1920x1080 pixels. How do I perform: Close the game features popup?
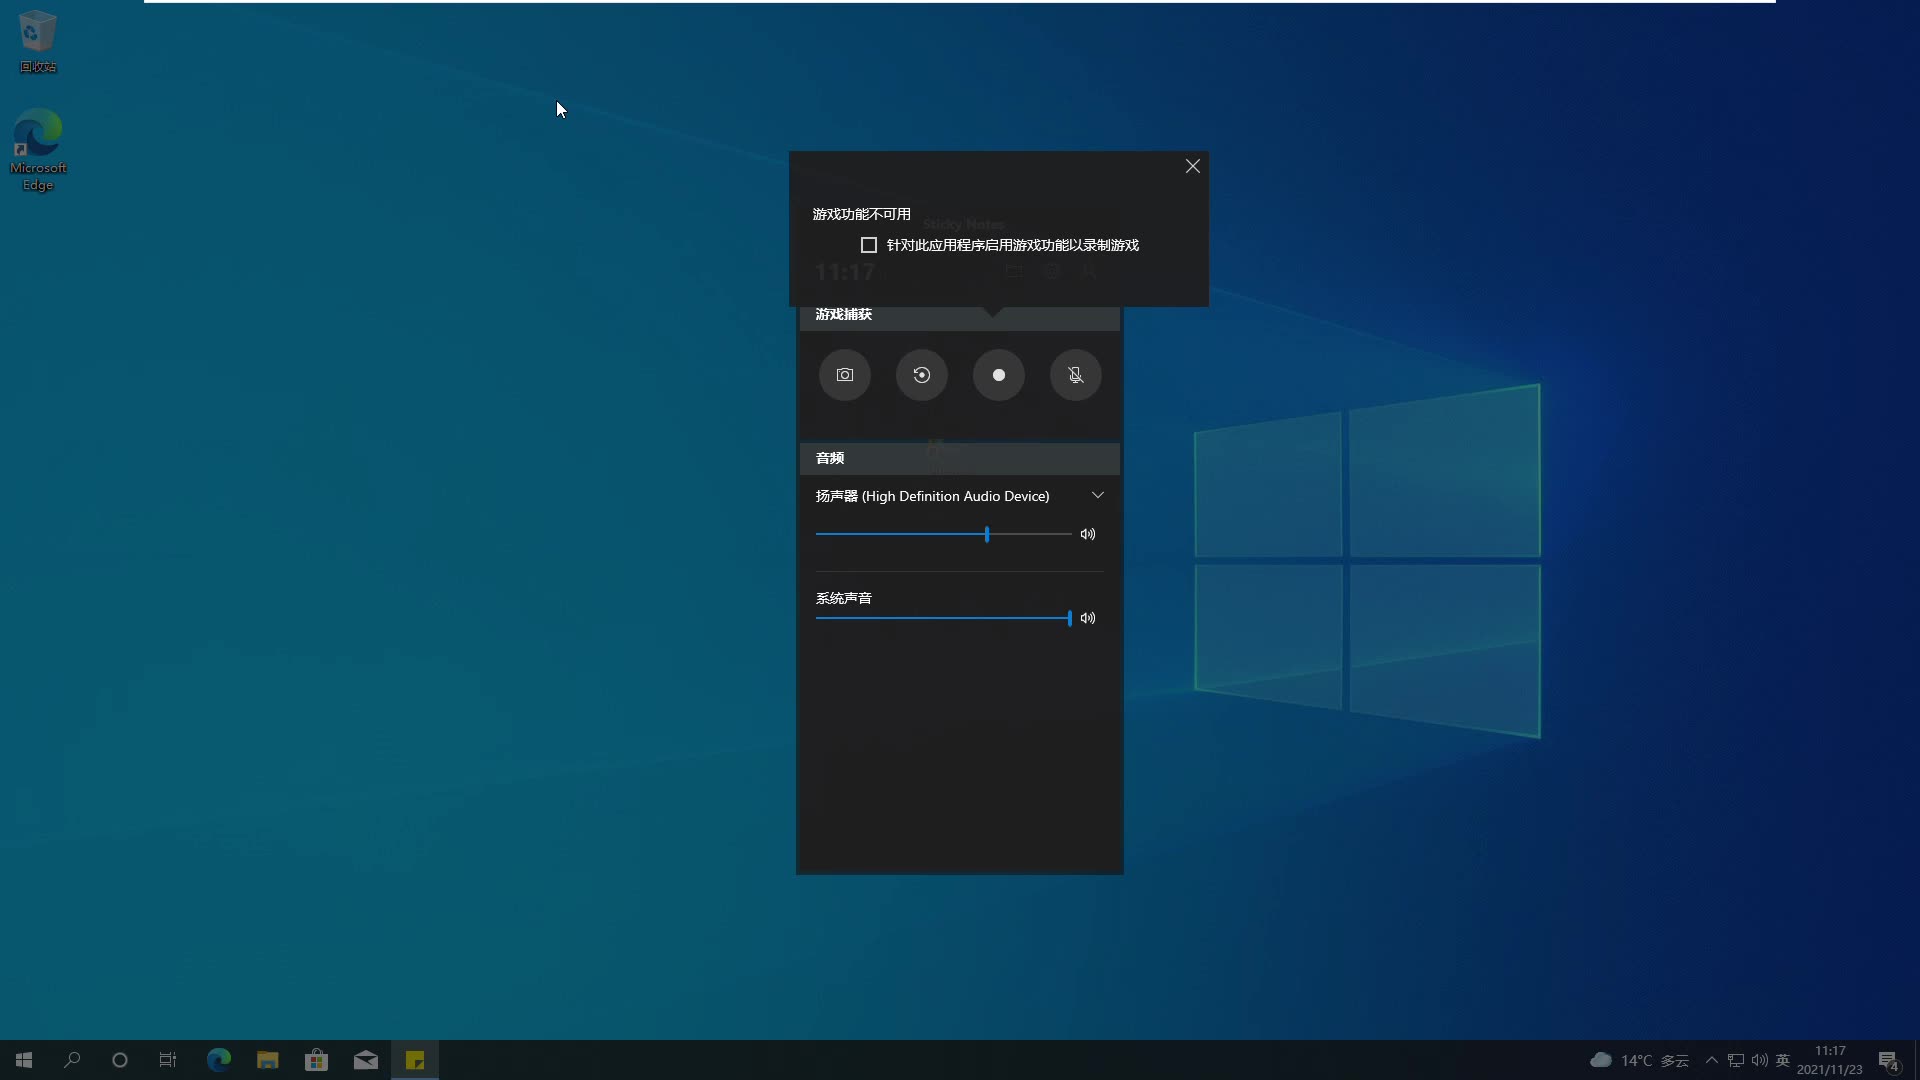coord(1192,166)
